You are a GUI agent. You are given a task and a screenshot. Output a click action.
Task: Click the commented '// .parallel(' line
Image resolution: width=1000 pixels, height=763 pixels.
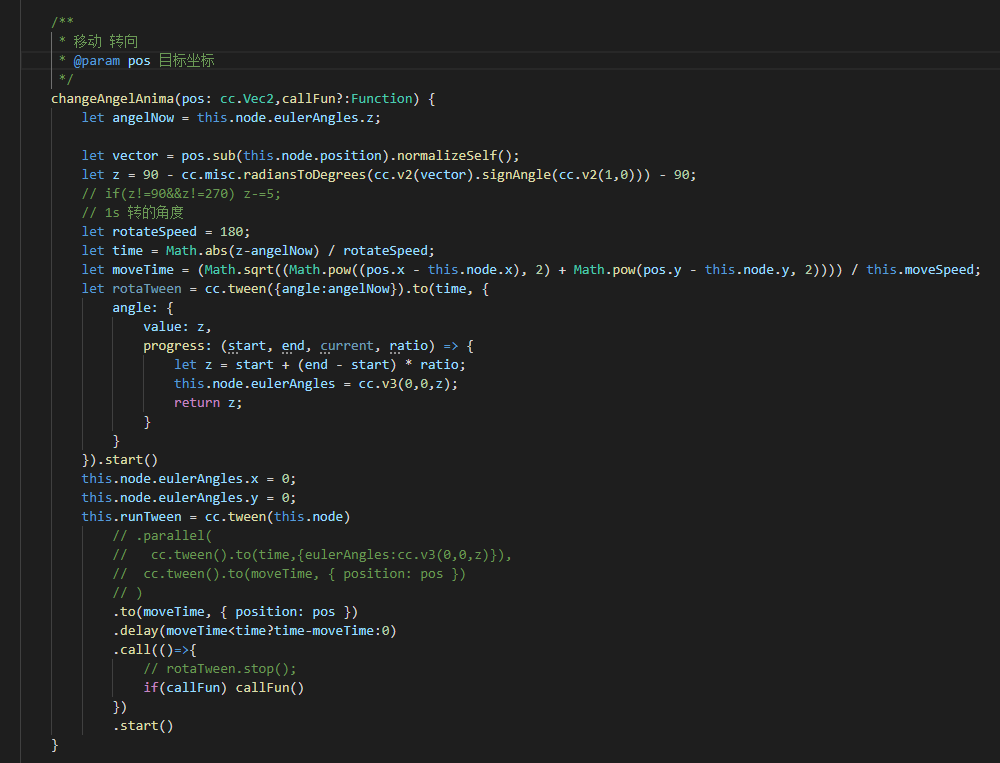(163, 536)
